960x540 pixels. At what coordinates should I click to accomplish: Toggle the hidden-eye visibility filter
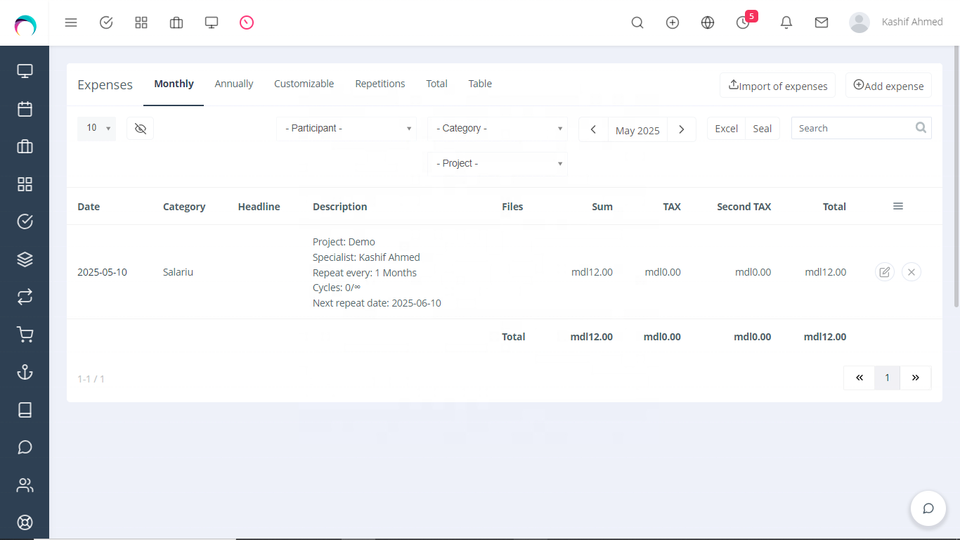tap(140, 128)
